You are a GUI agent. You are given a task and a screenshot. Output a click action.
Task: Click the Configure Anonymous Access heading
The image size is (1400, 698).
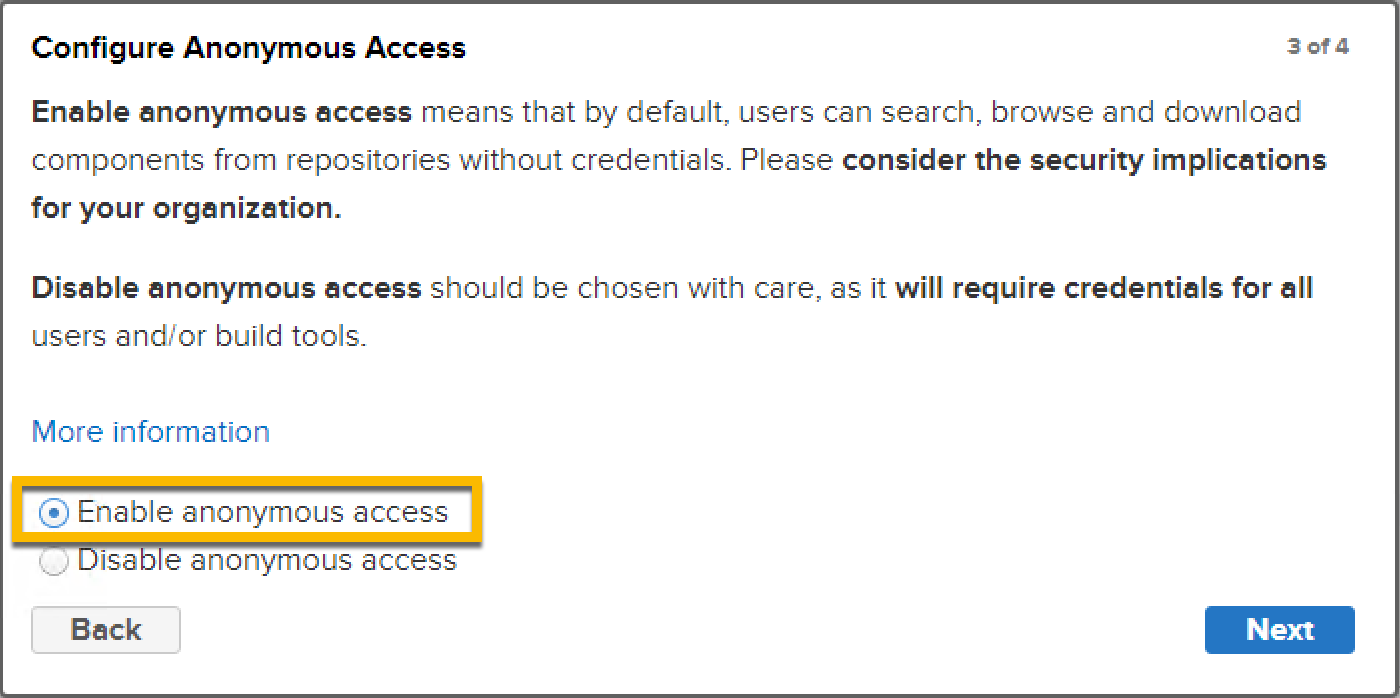tap(249, 48)
